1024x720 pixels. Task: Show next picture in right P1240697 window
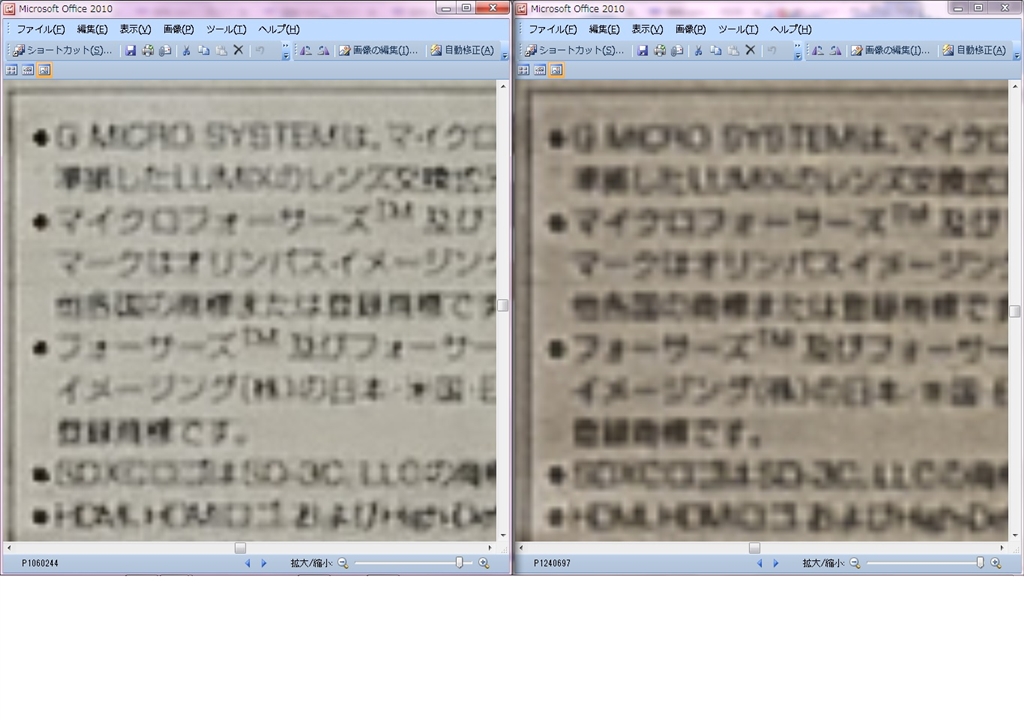776,563
